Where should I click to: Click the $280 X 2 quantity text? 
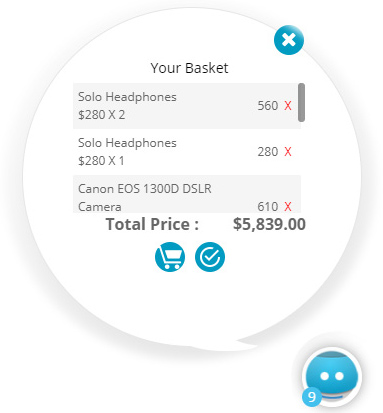[x=102, y=115]
